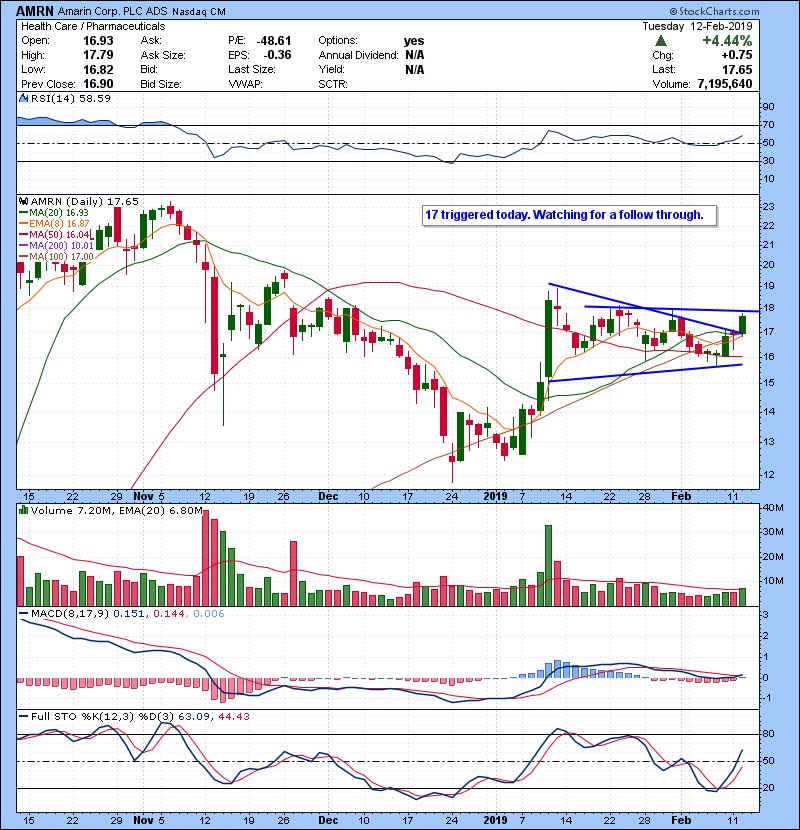Click the tallest red volume bar in November
This screenshot has width=800, height=830.
click(x=205, y=558)
